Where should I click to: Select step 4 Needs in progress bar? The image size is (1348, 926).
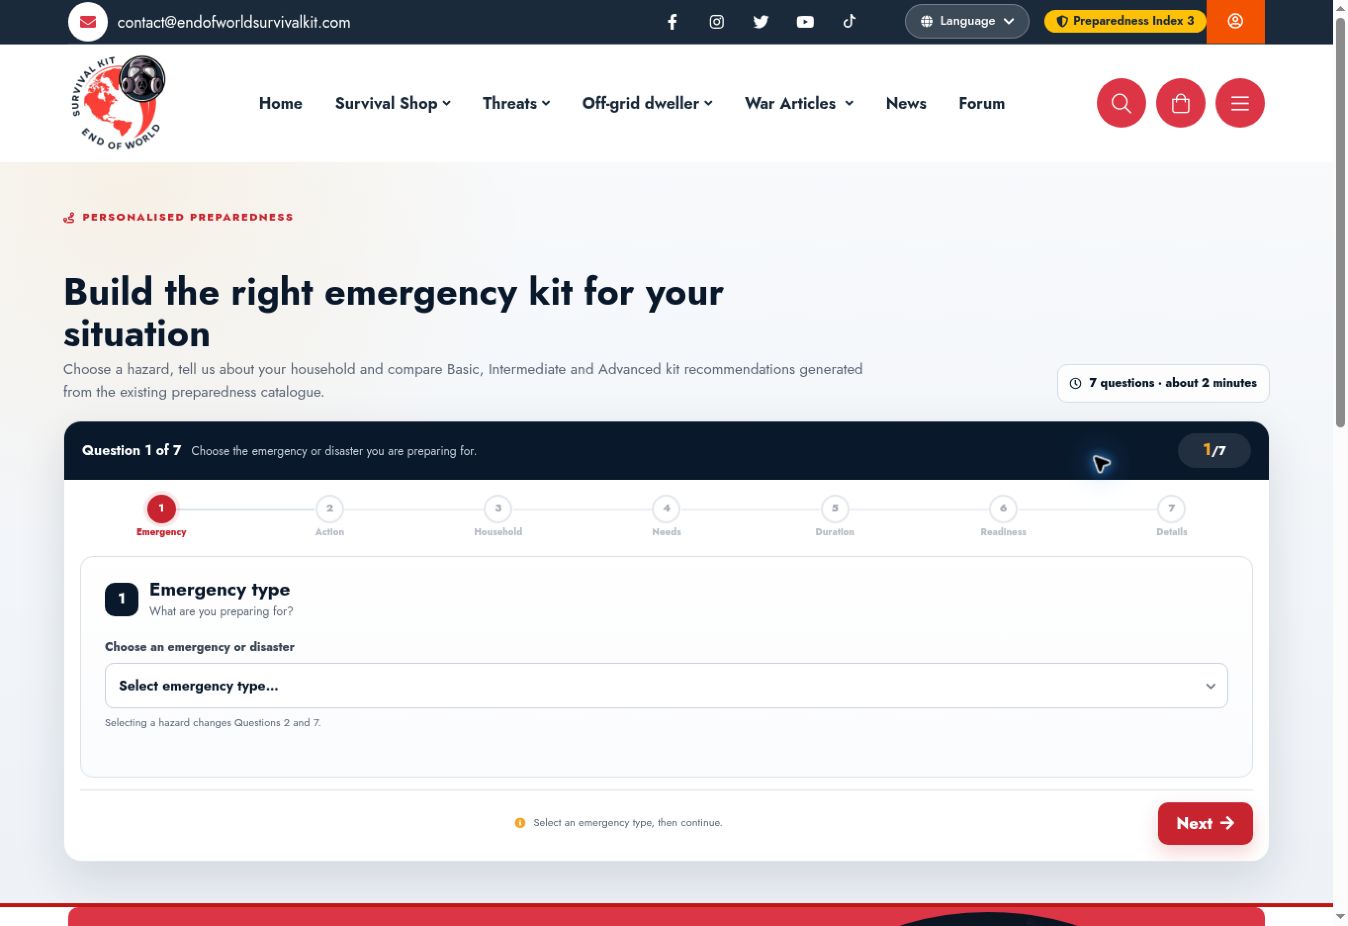(x=667, y=515)
